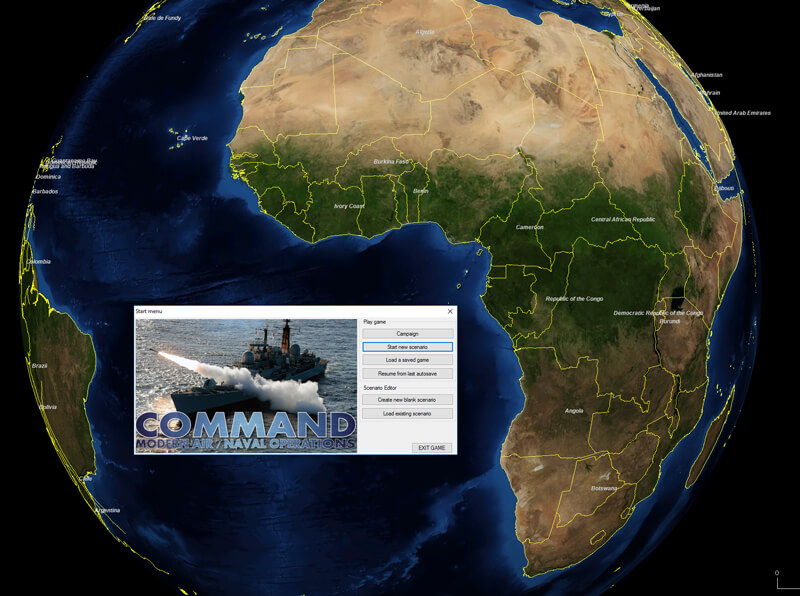
Task: Load existing scenario in editor
Action: pos(407,413)
